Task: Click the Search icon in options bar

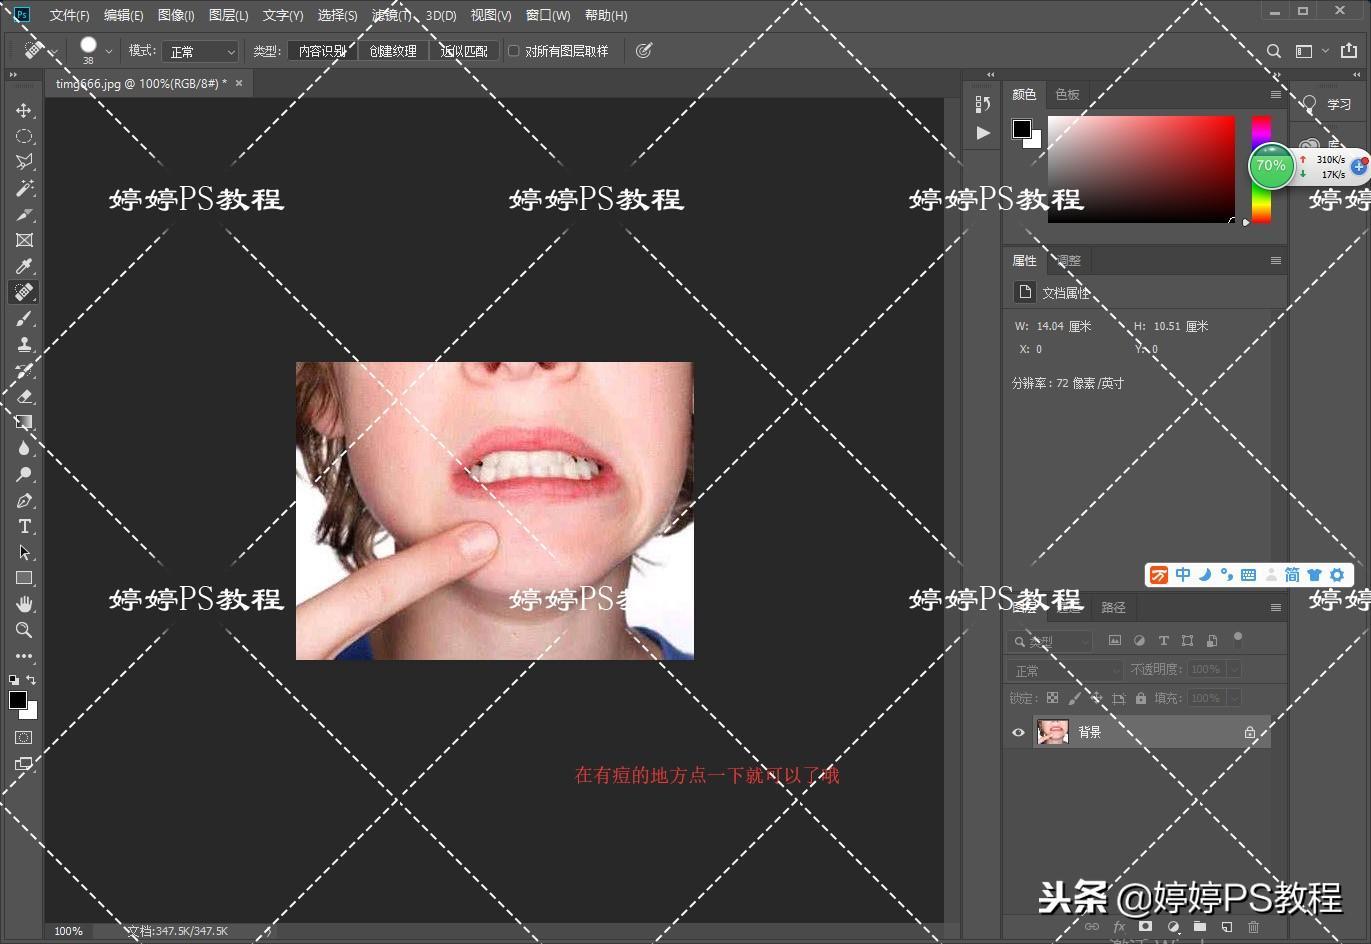Action: click(1274, 51)
